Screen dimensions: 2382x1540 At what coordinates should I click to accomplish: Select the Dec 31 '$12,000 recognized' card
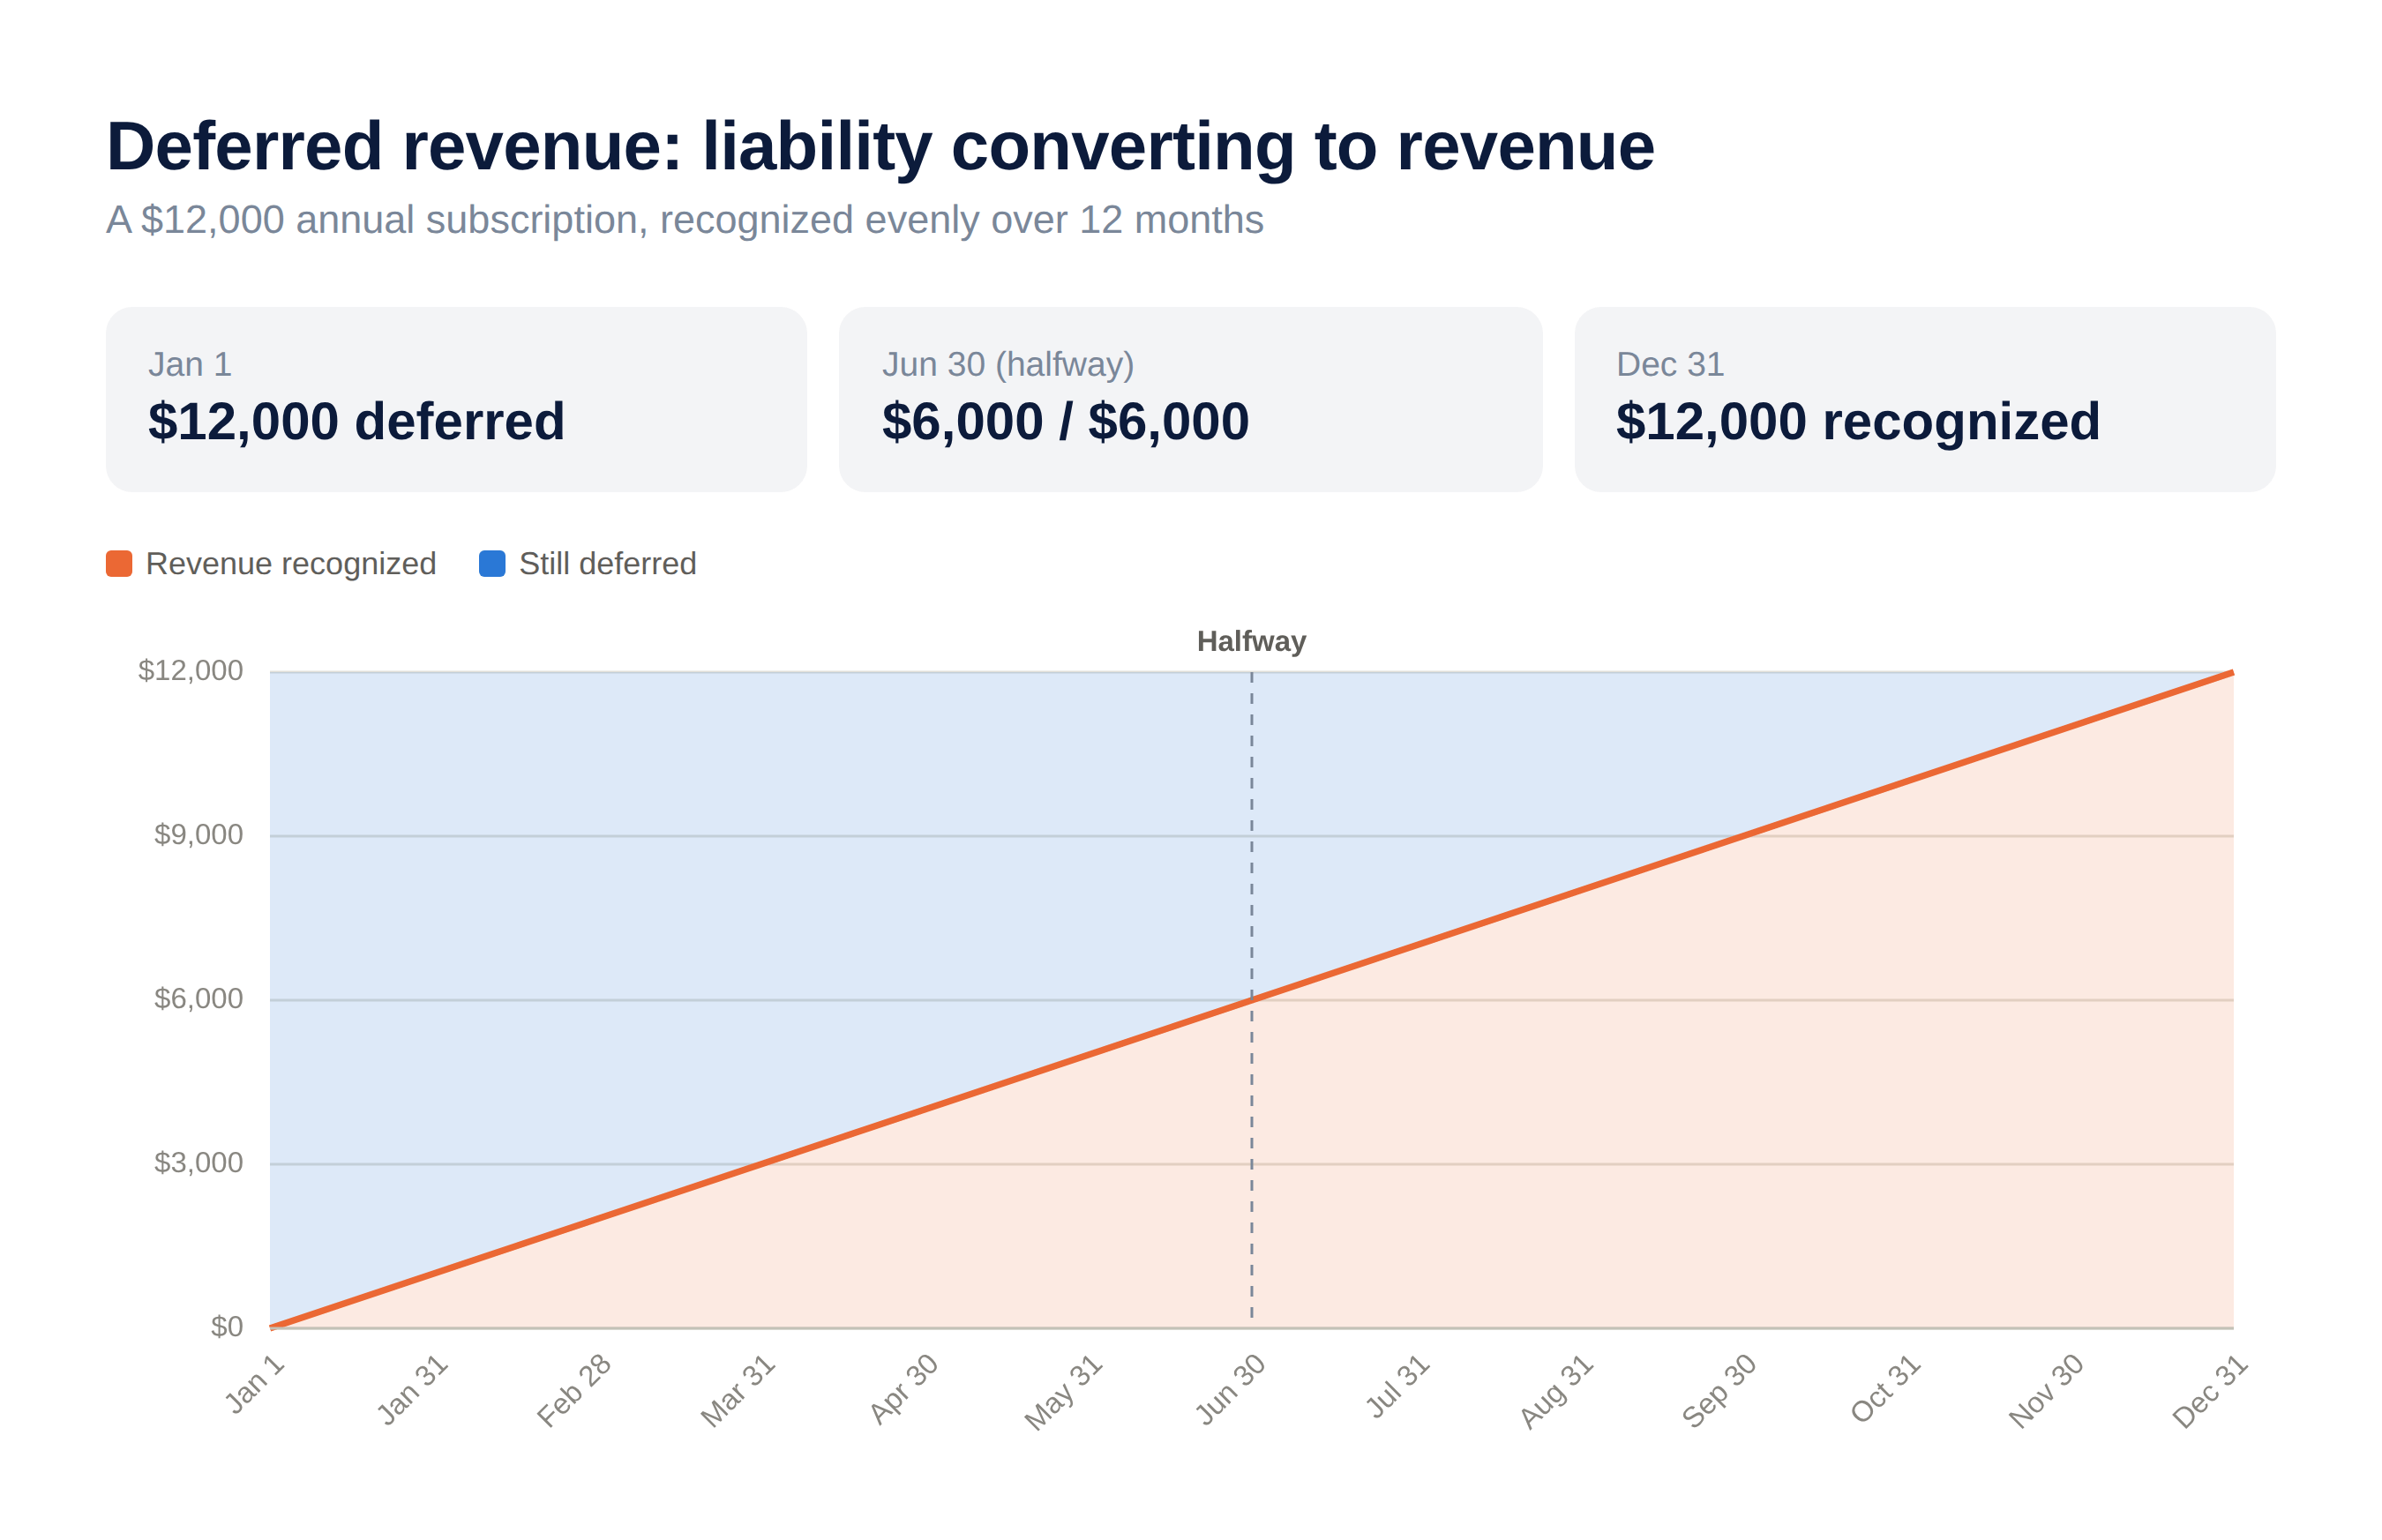pyautogui.click(x=1925, y=399)
